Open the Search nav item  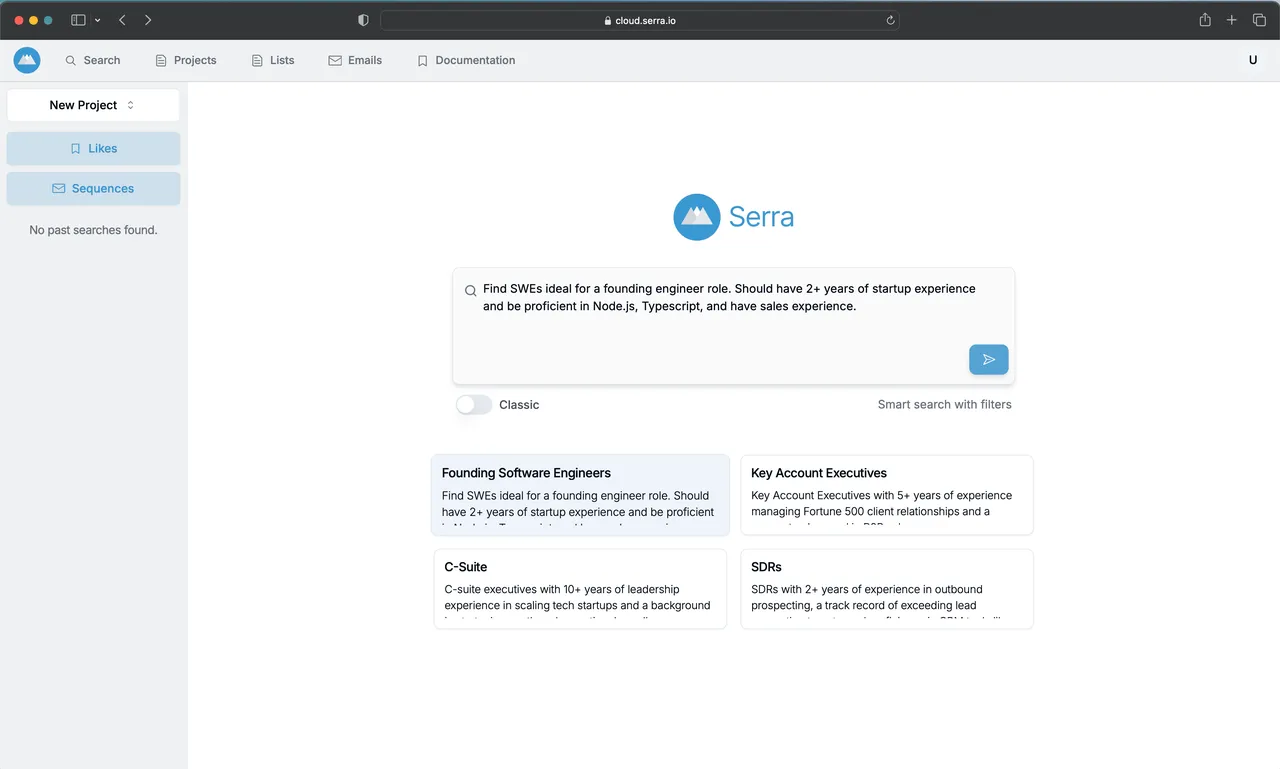coord(93,60)
